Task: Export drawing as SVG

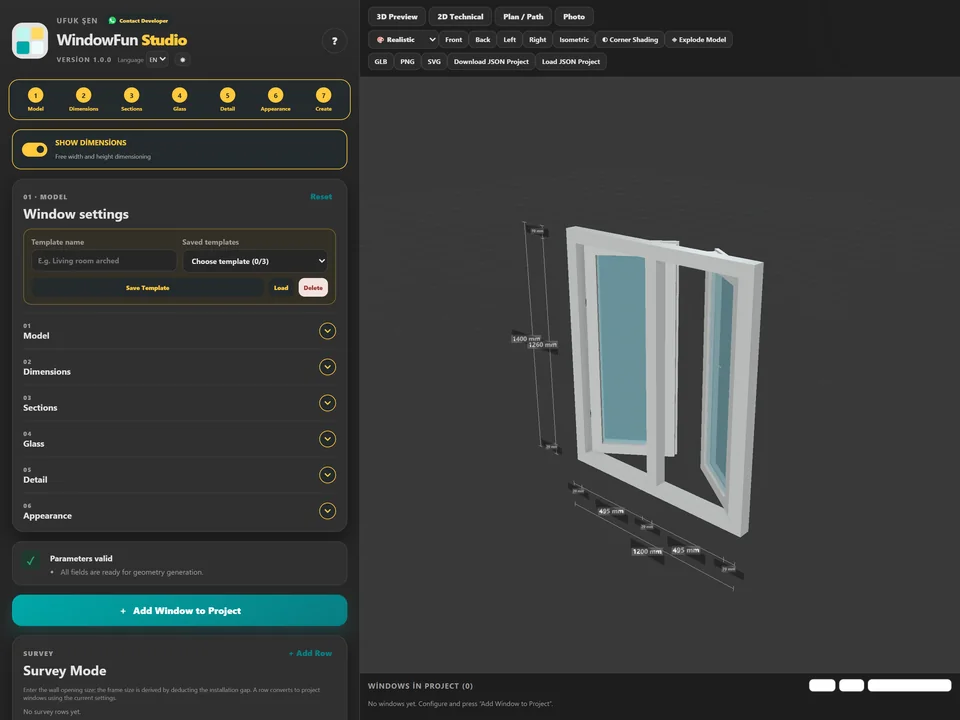Action: pyautogui.click(x=434, y=62)
